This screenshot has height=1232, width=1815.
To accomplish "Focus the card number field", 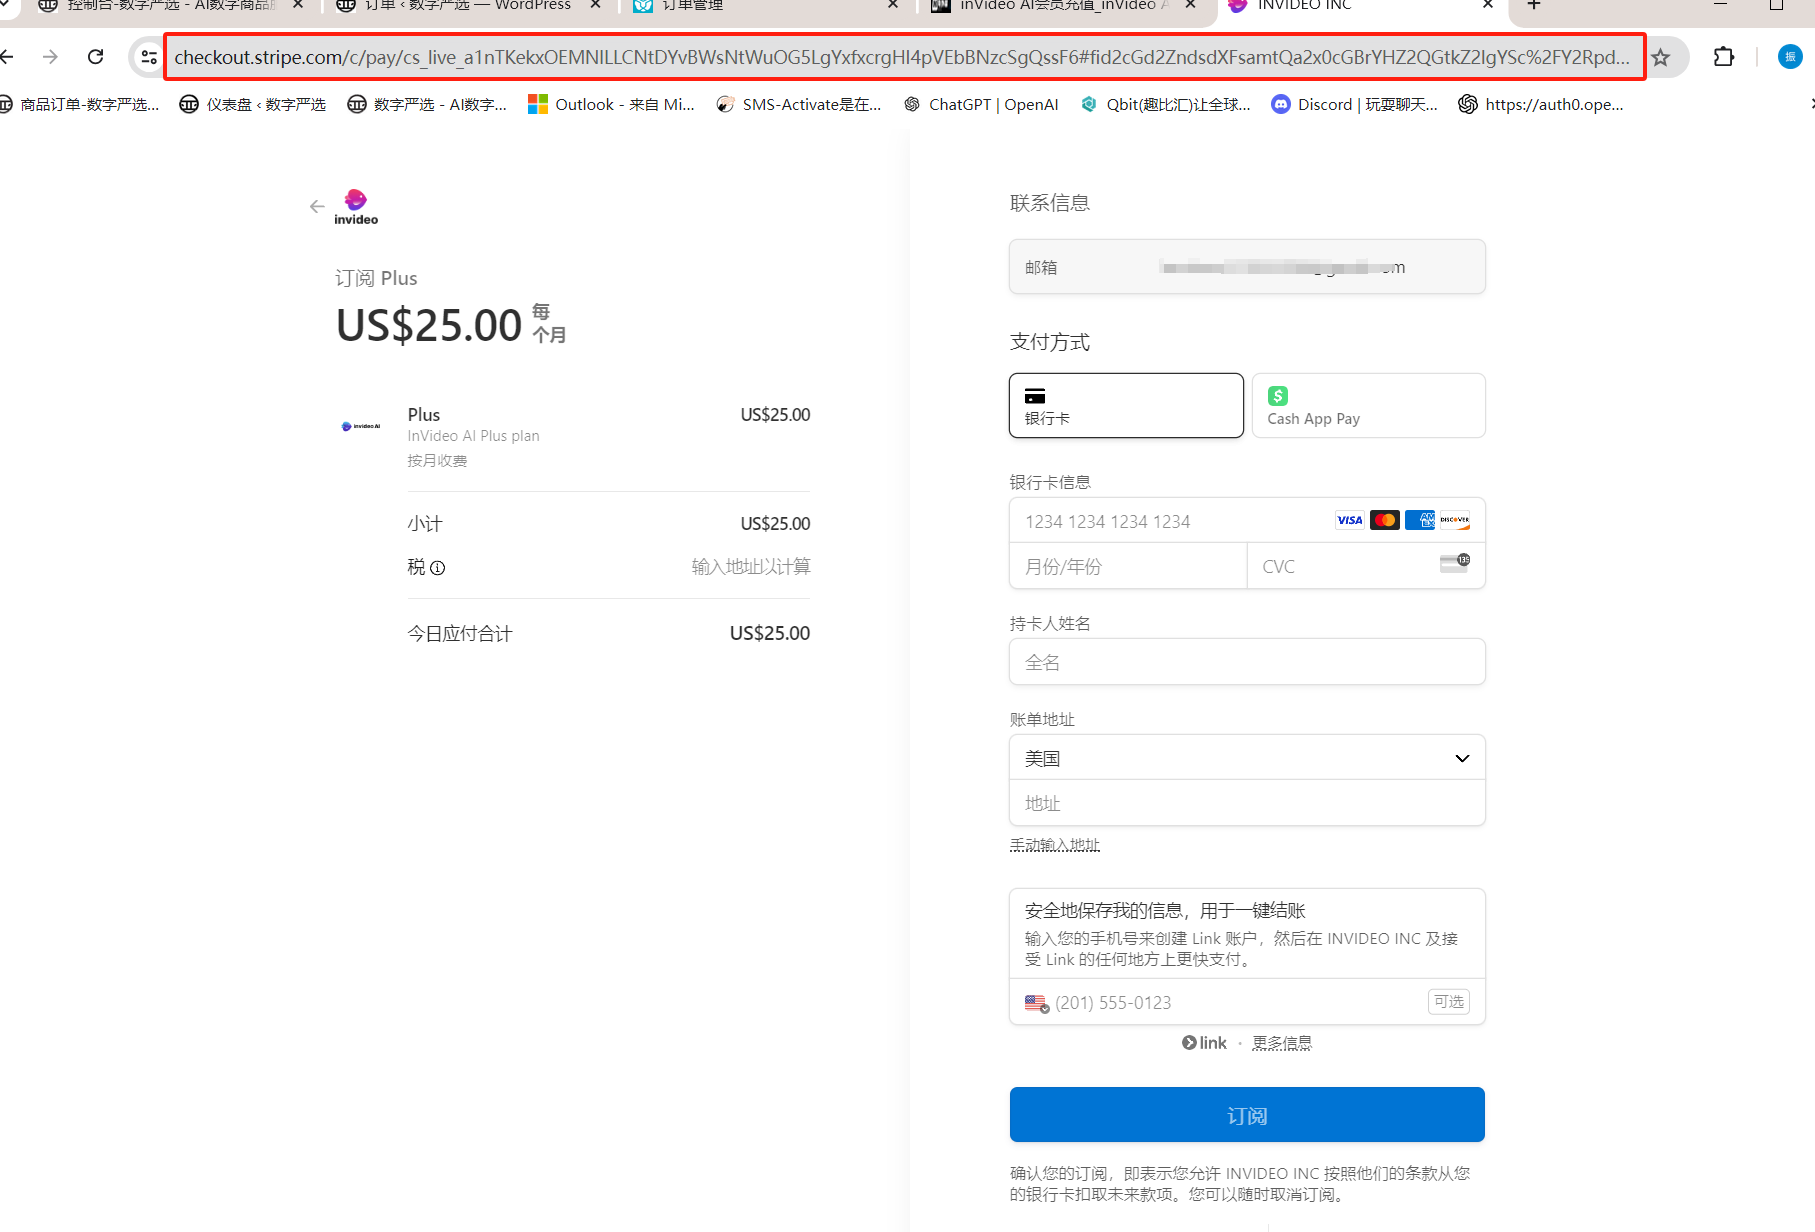I will coord(1247,521).
